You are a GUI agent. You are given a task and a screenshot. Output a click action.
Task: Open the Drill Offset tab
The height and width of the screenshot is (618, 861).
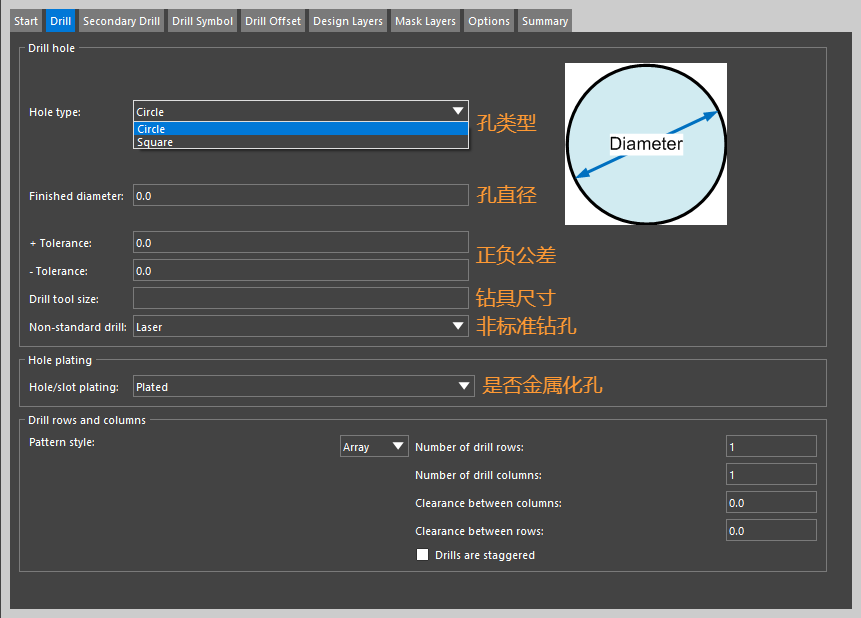point(272,21)
